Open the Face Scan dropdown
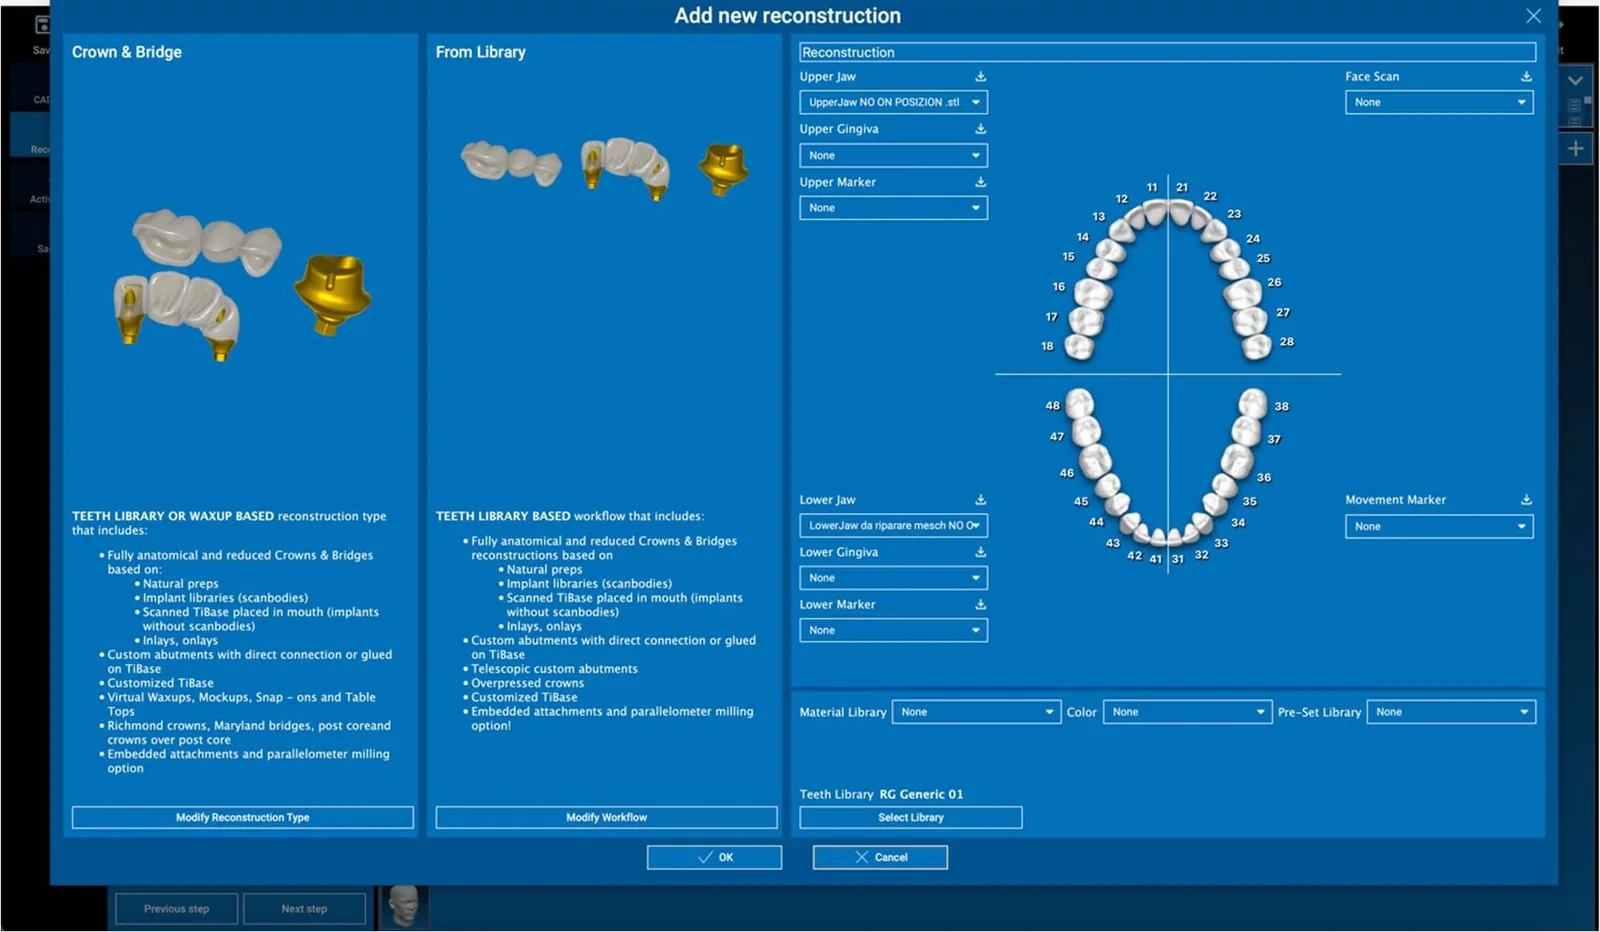 [x=1439, y=102]
